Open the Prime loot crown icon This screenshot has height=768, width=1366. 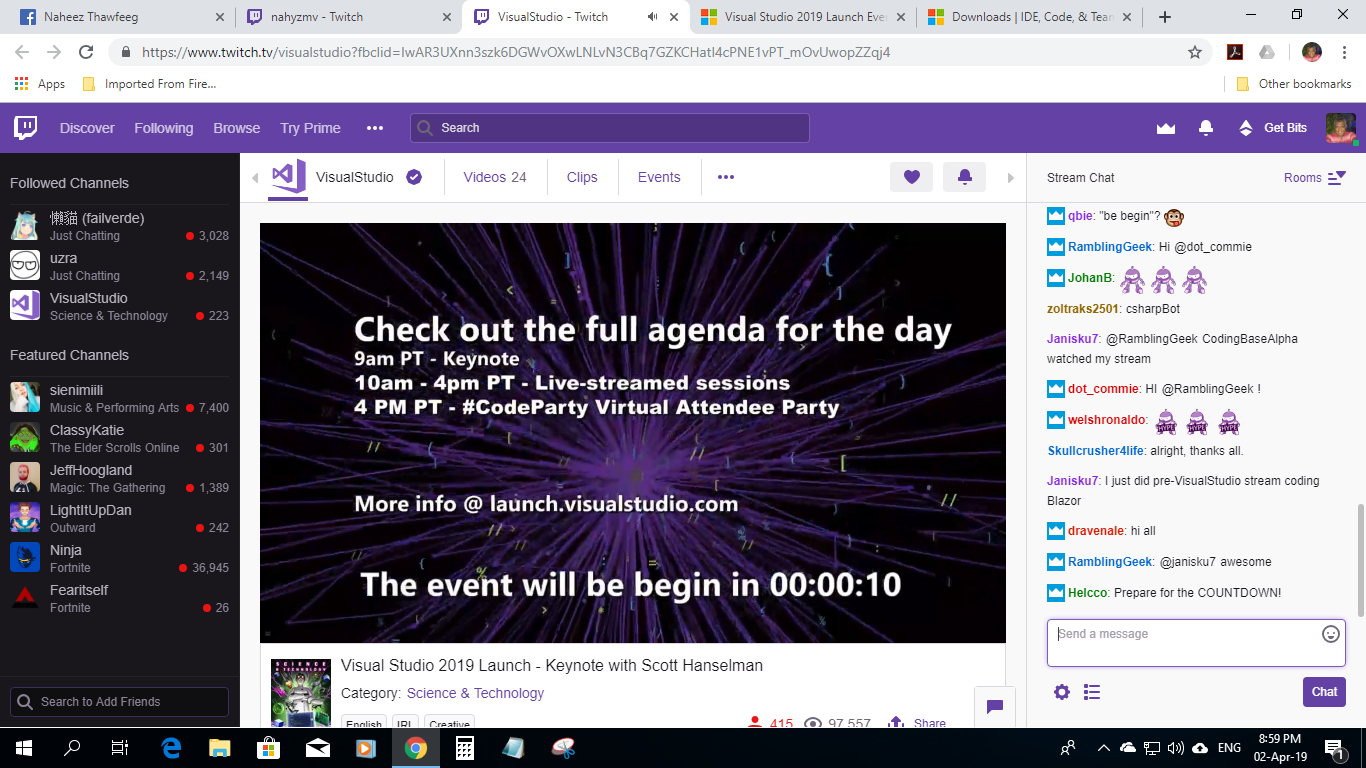tap(1165, 128)
